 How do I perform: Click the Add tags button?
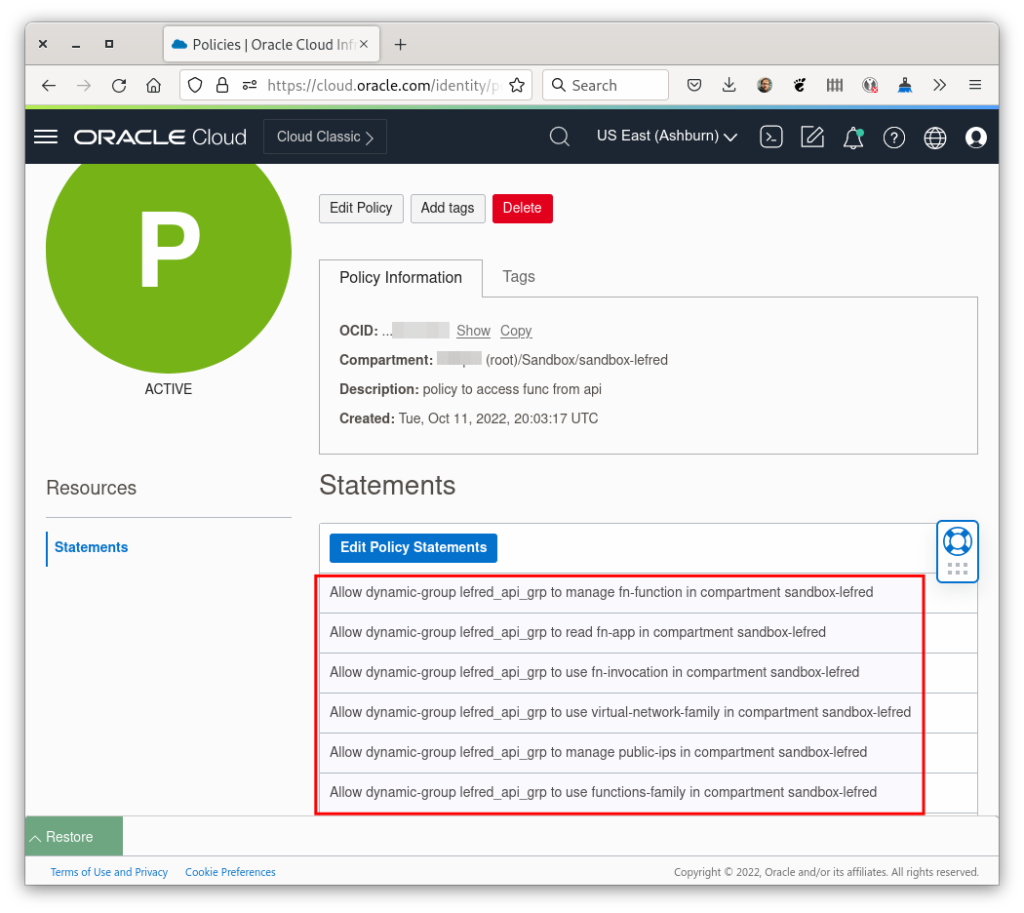pos(447,208)
